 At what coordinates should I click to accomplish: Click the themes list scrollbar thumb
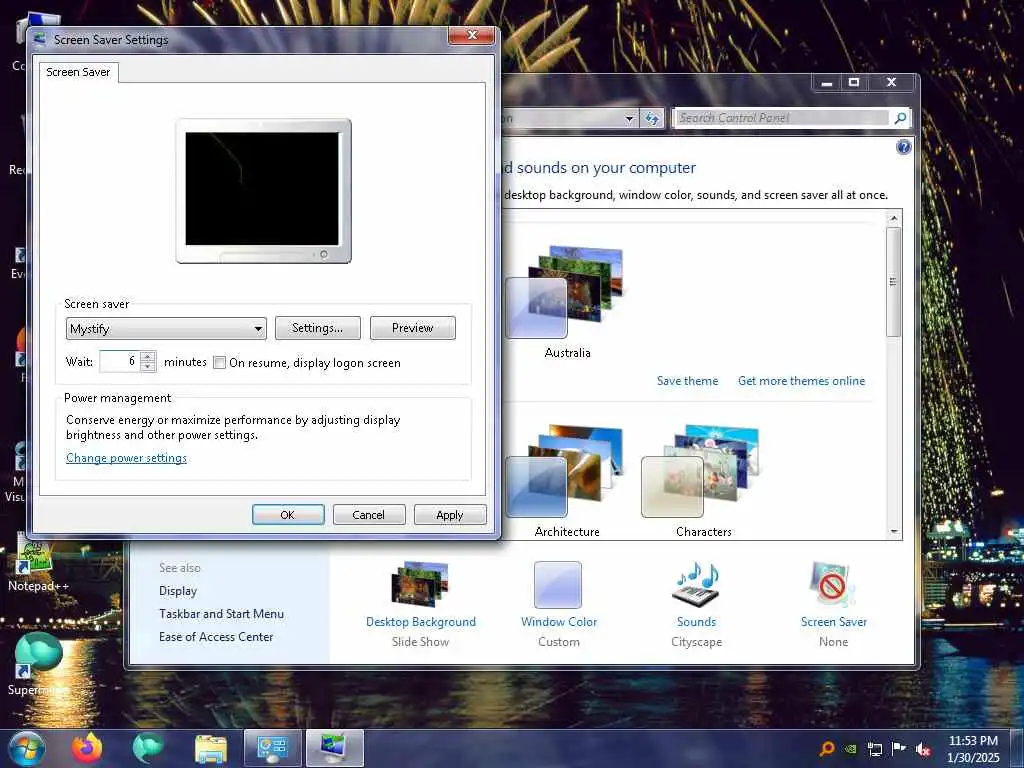[894, 282]
